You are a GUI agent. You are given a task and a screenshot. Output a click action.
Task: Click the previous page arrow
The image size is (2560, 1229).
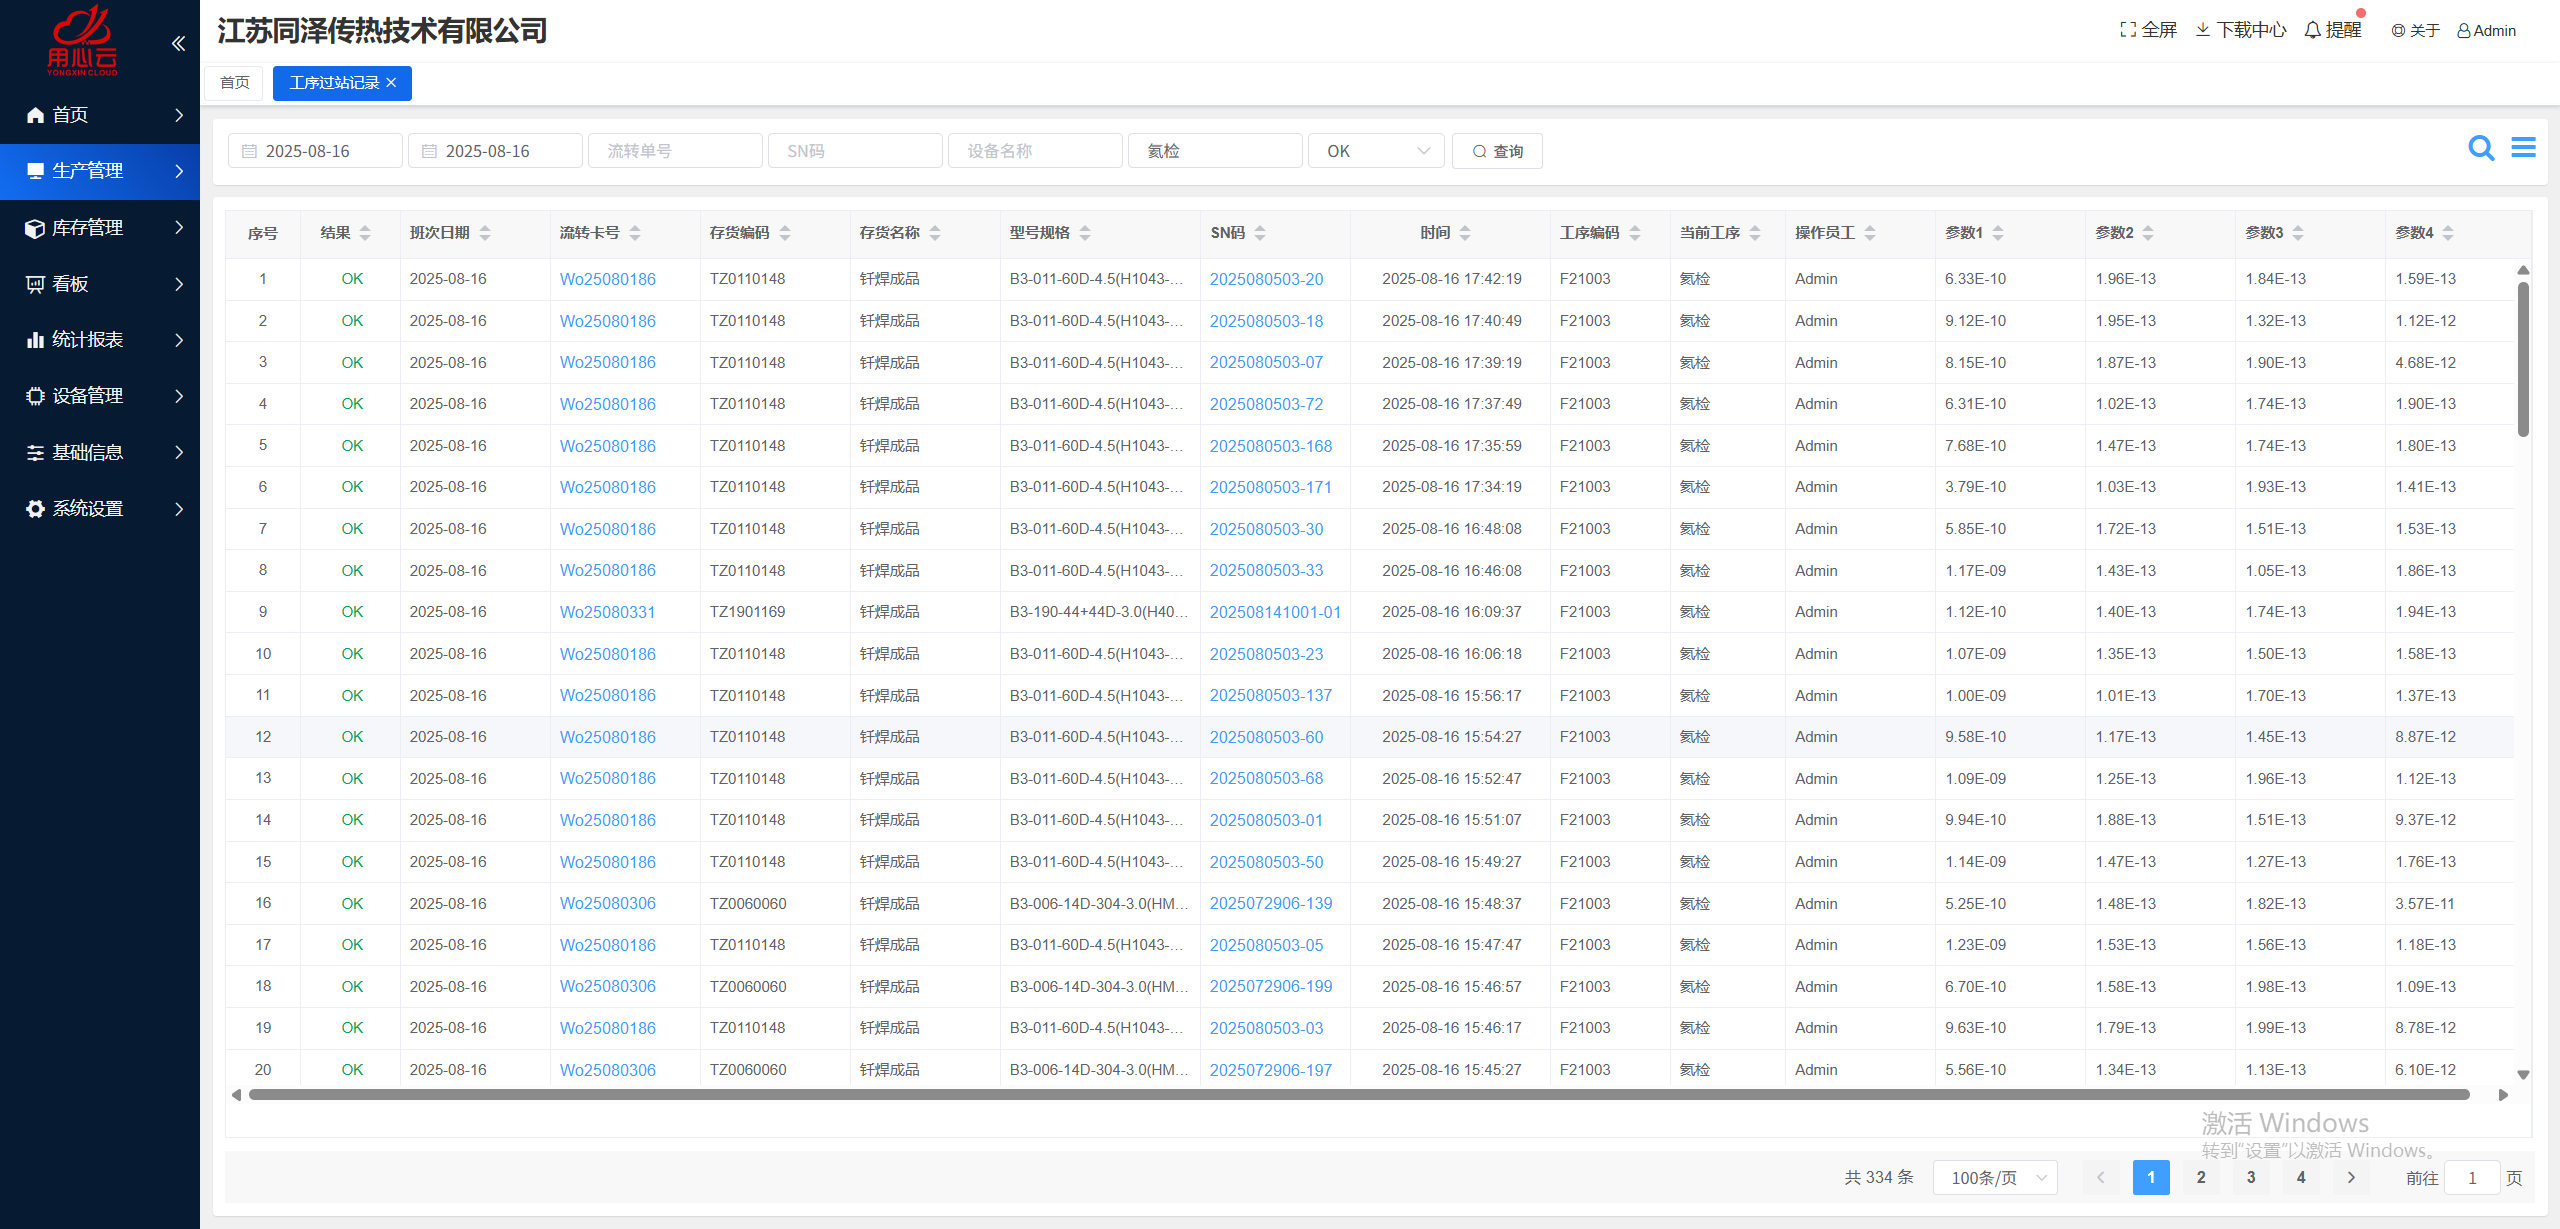(2101, 1178)
